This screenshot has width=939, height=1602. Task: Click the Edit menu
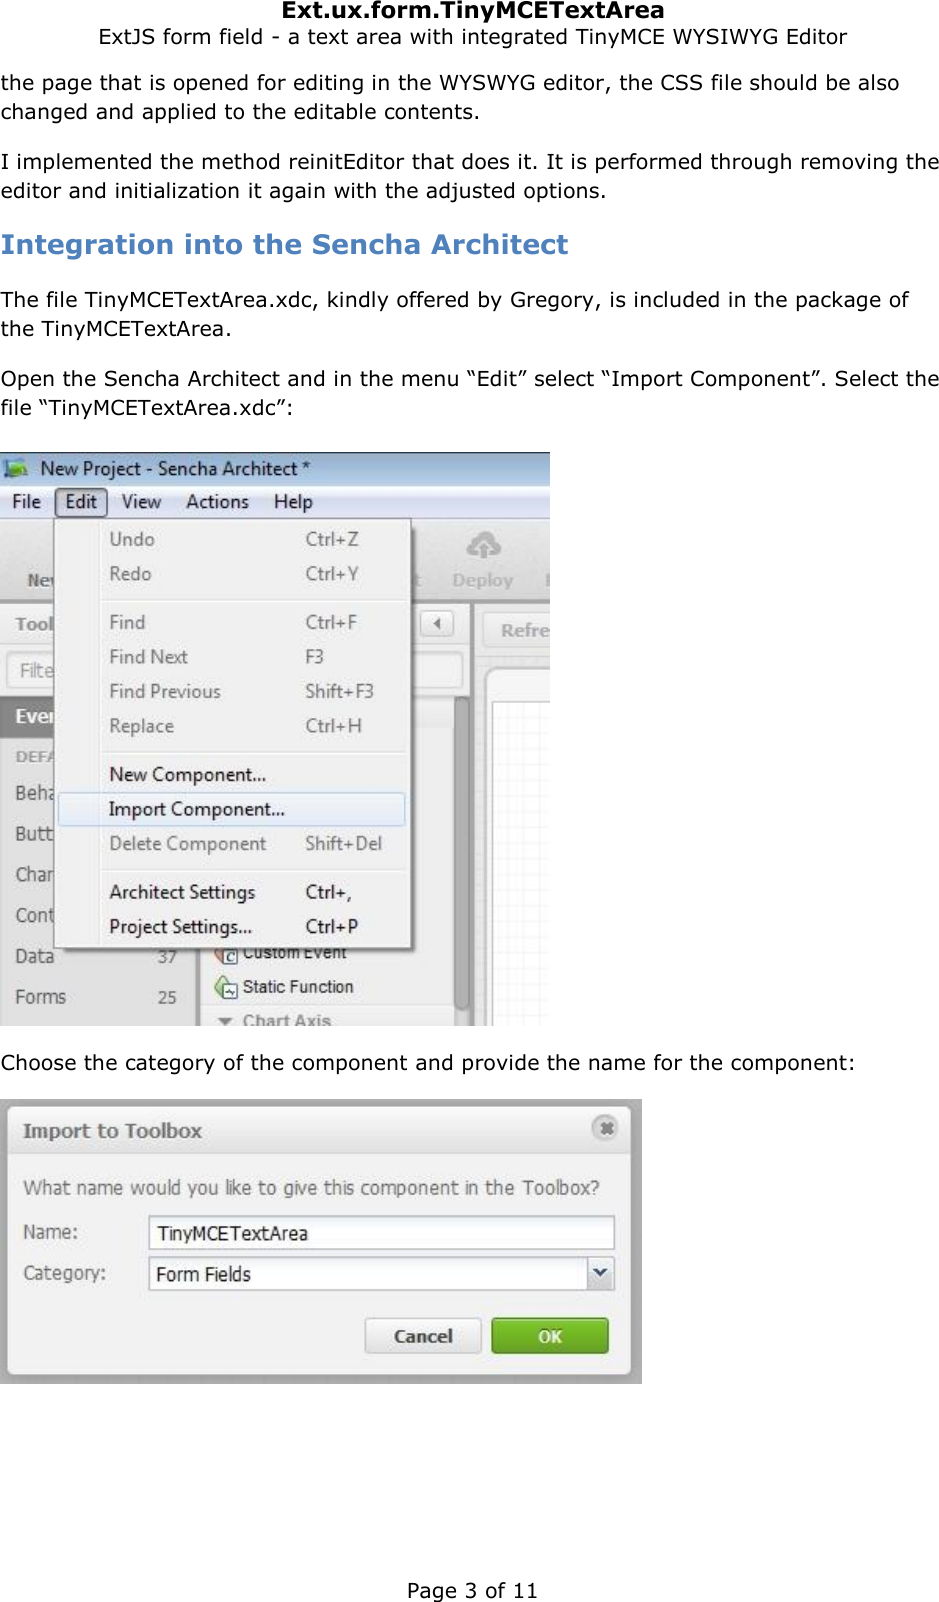coord(81,502)
